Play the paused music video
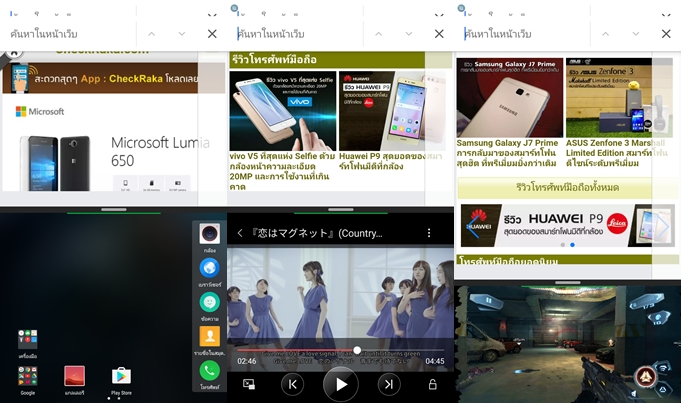Image resolution: width=681 pixels, height=403 pixels. [340, 384]
